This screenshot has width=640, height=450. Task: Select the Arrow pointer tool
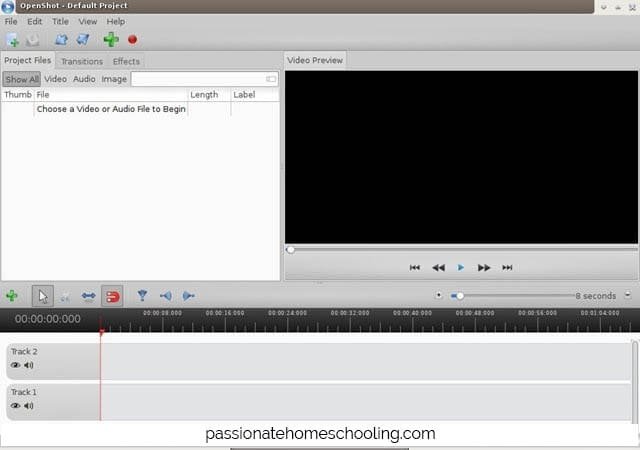(43, 296)
